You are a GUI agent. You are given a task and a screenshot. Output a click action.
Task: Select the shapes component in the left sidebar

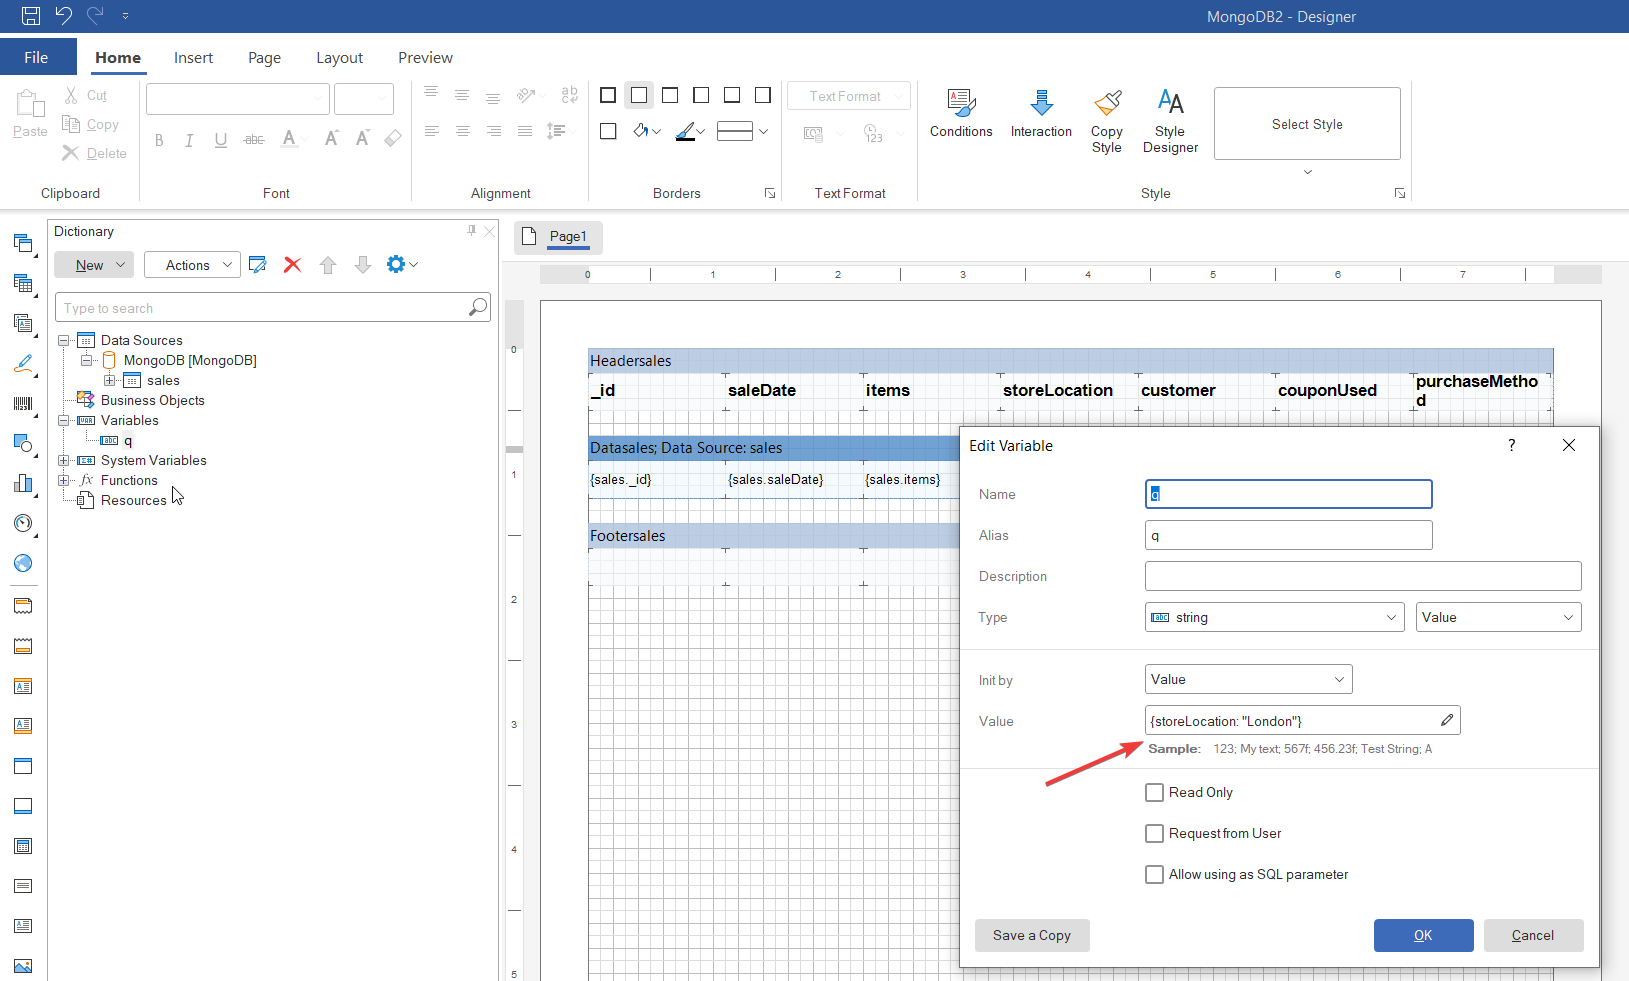click(x=23, y=443)
